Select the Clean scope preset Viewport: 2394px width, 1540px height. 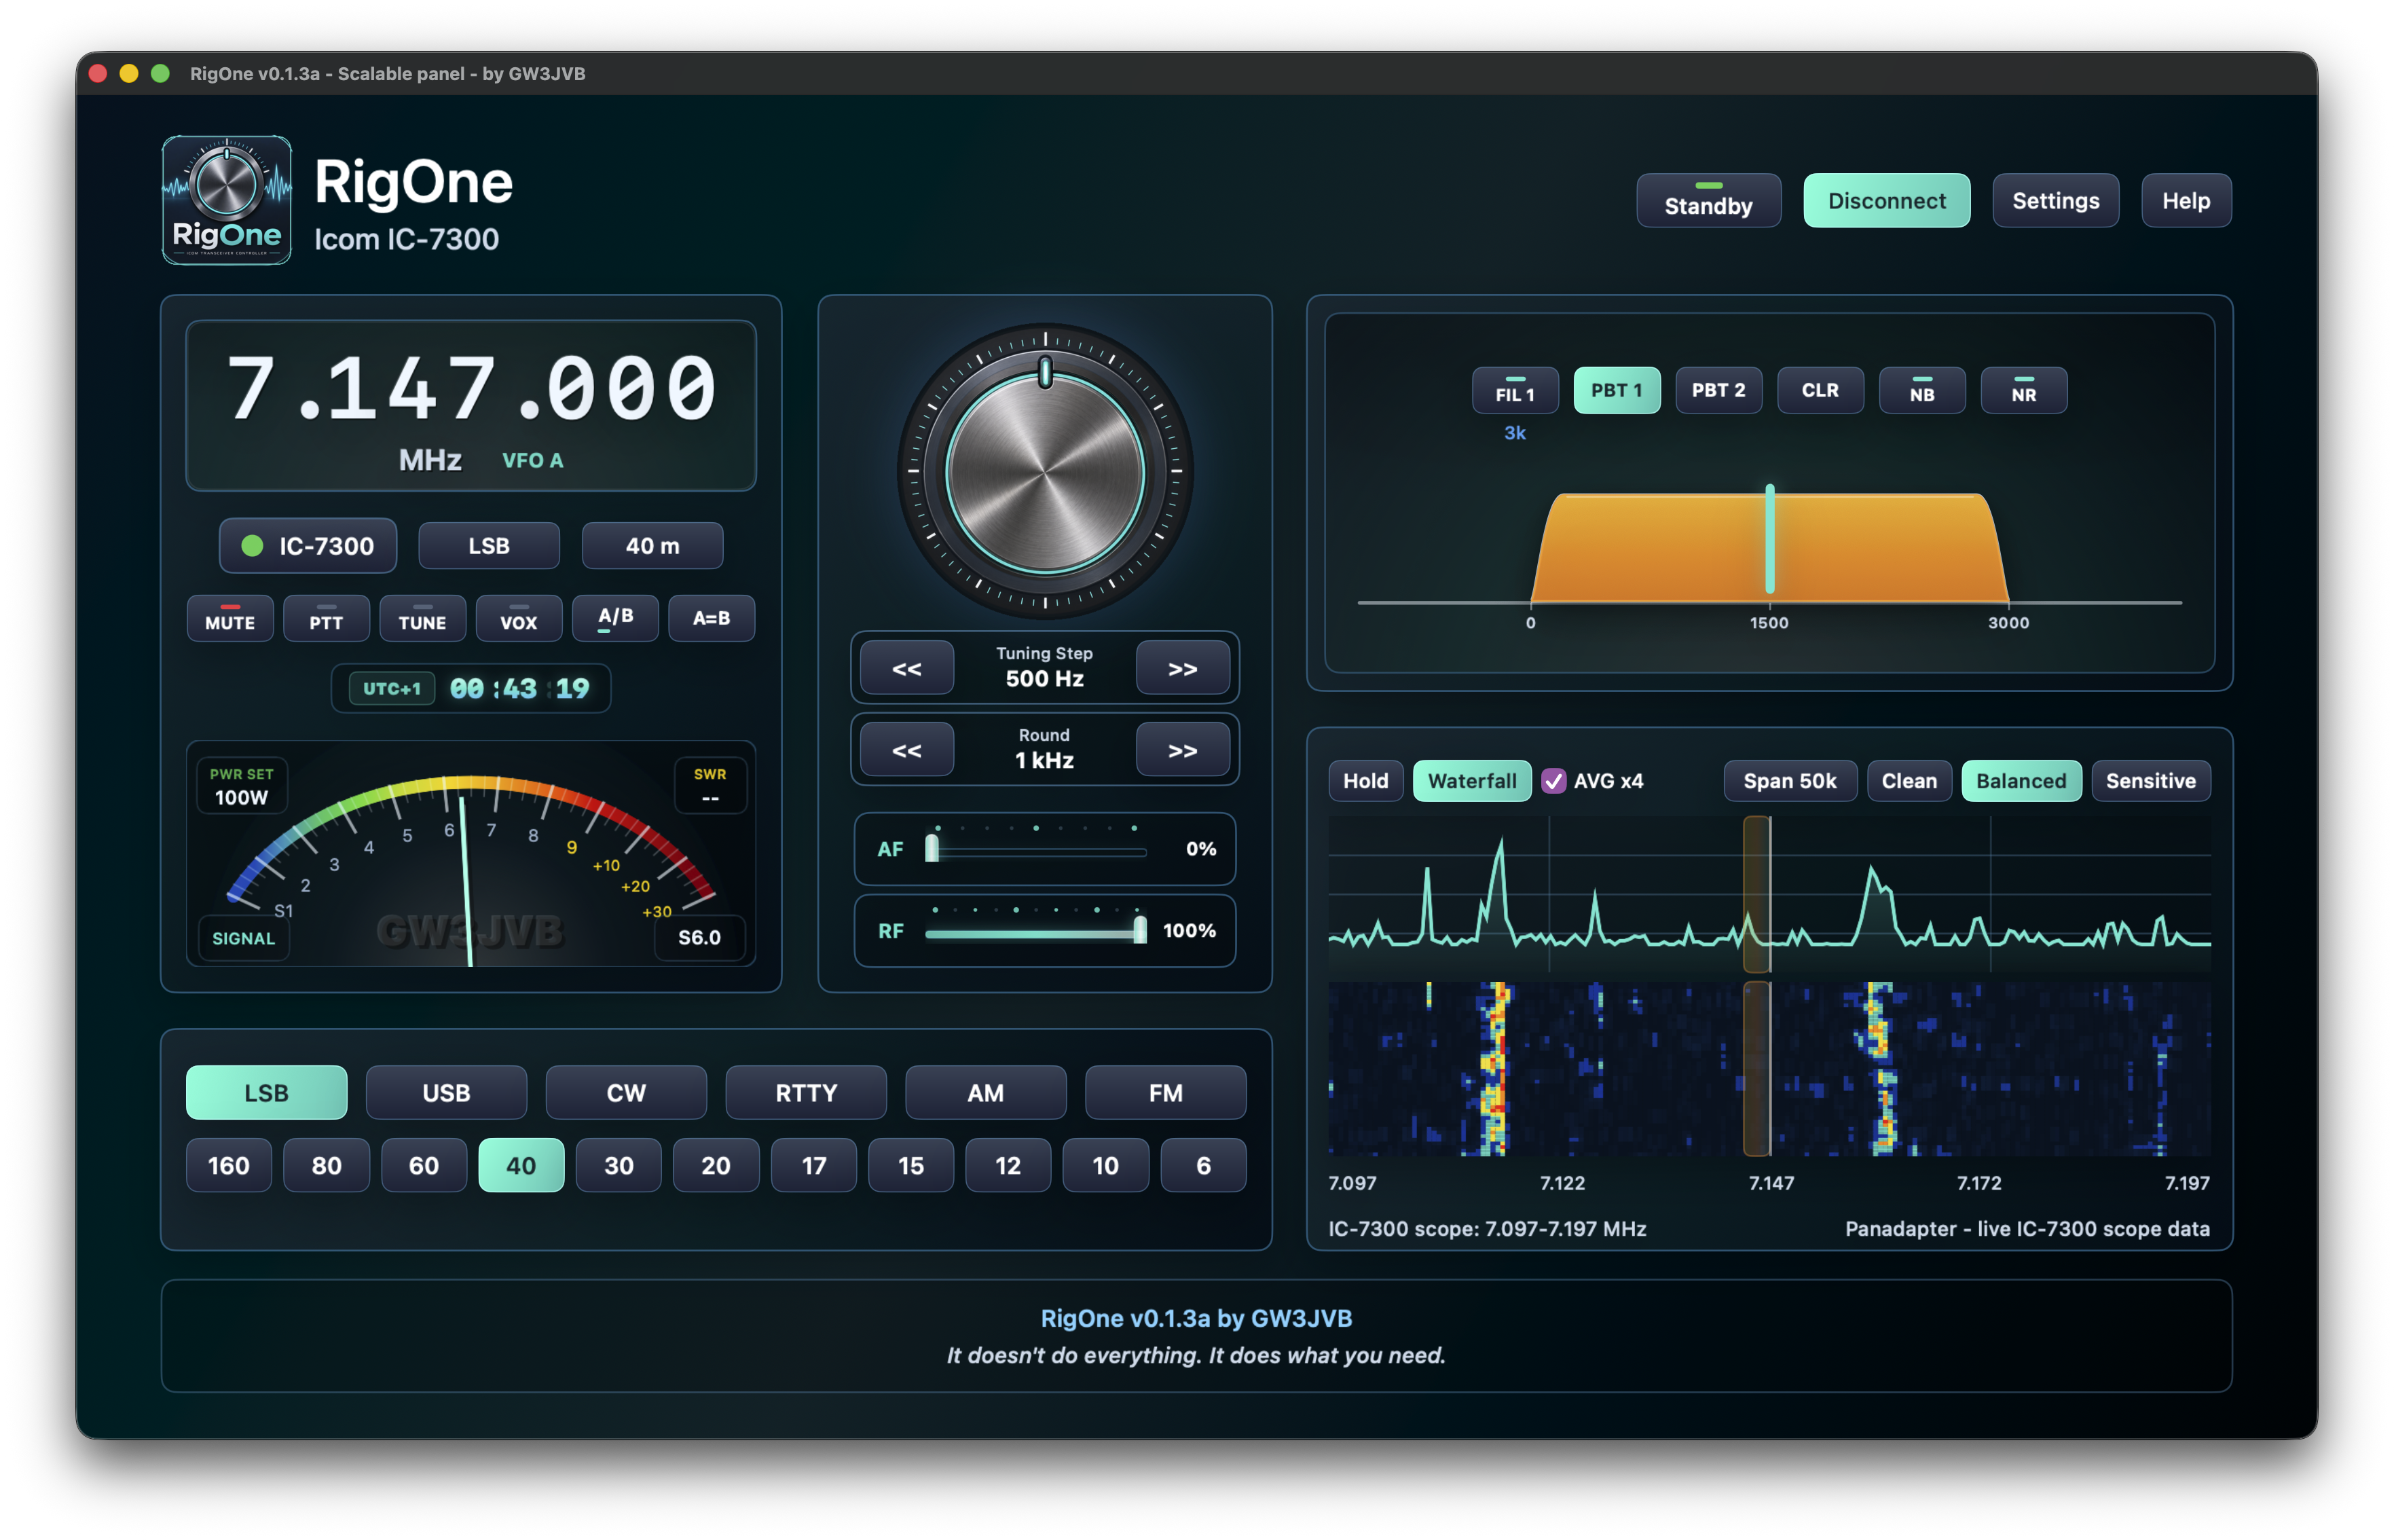pos(1909,781)
